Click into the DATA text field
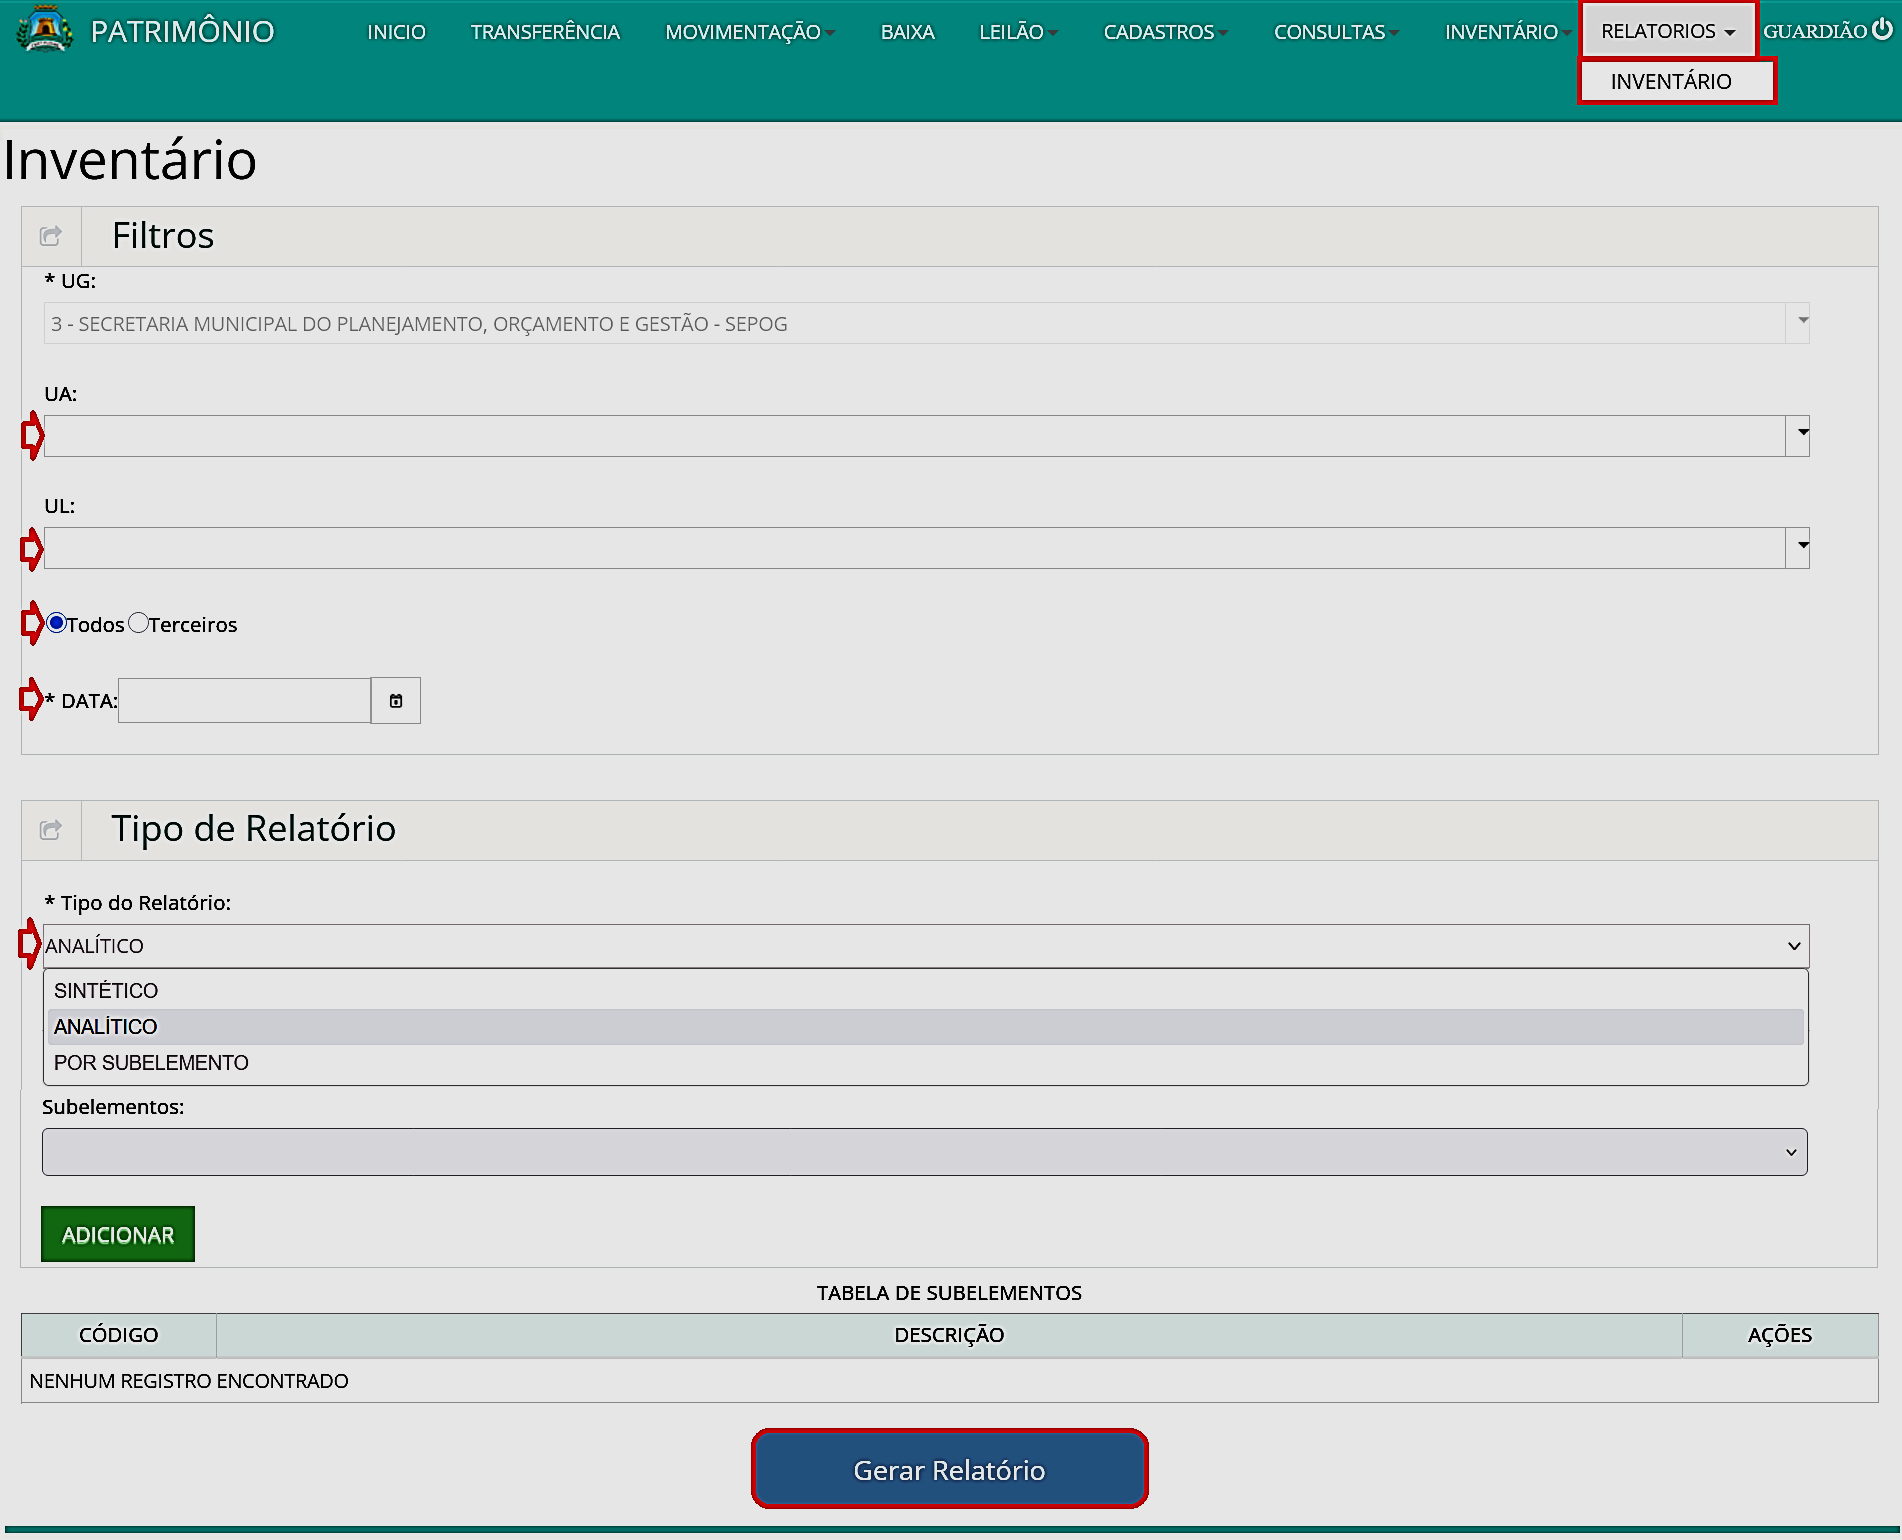Viewport: 1902px width, 1540px height. click(x=245, y=701)
